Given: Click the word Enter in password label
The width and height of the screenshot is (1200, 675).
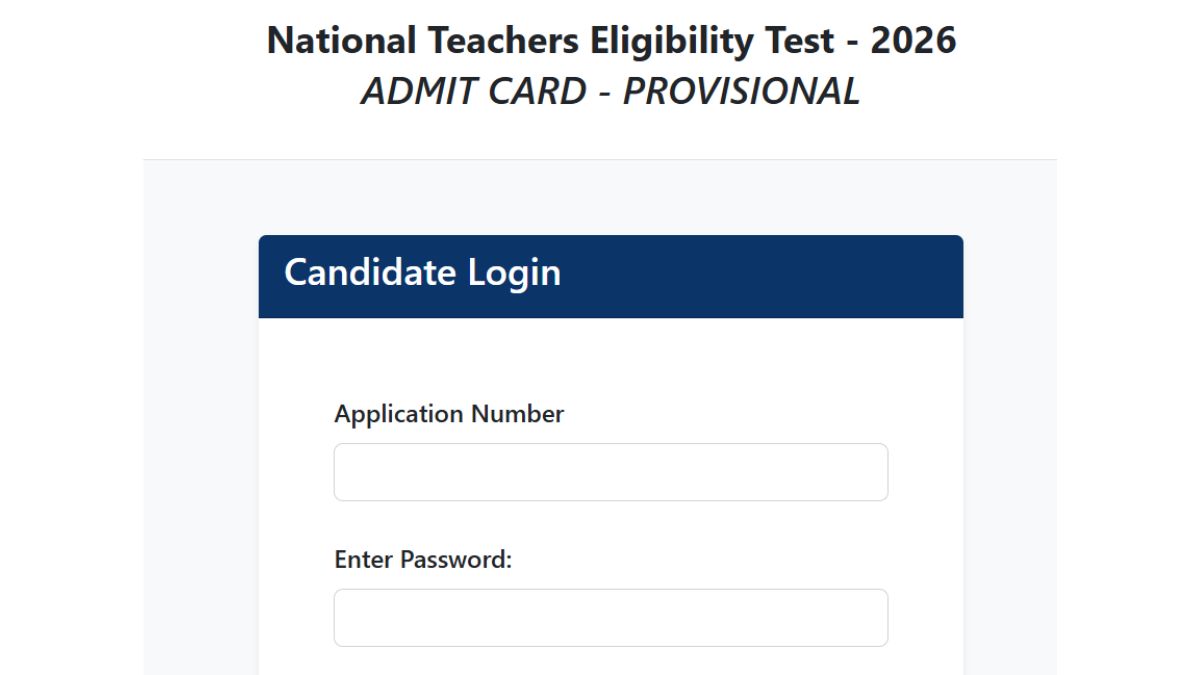Looking at the screenshot, I should point(364,560).
